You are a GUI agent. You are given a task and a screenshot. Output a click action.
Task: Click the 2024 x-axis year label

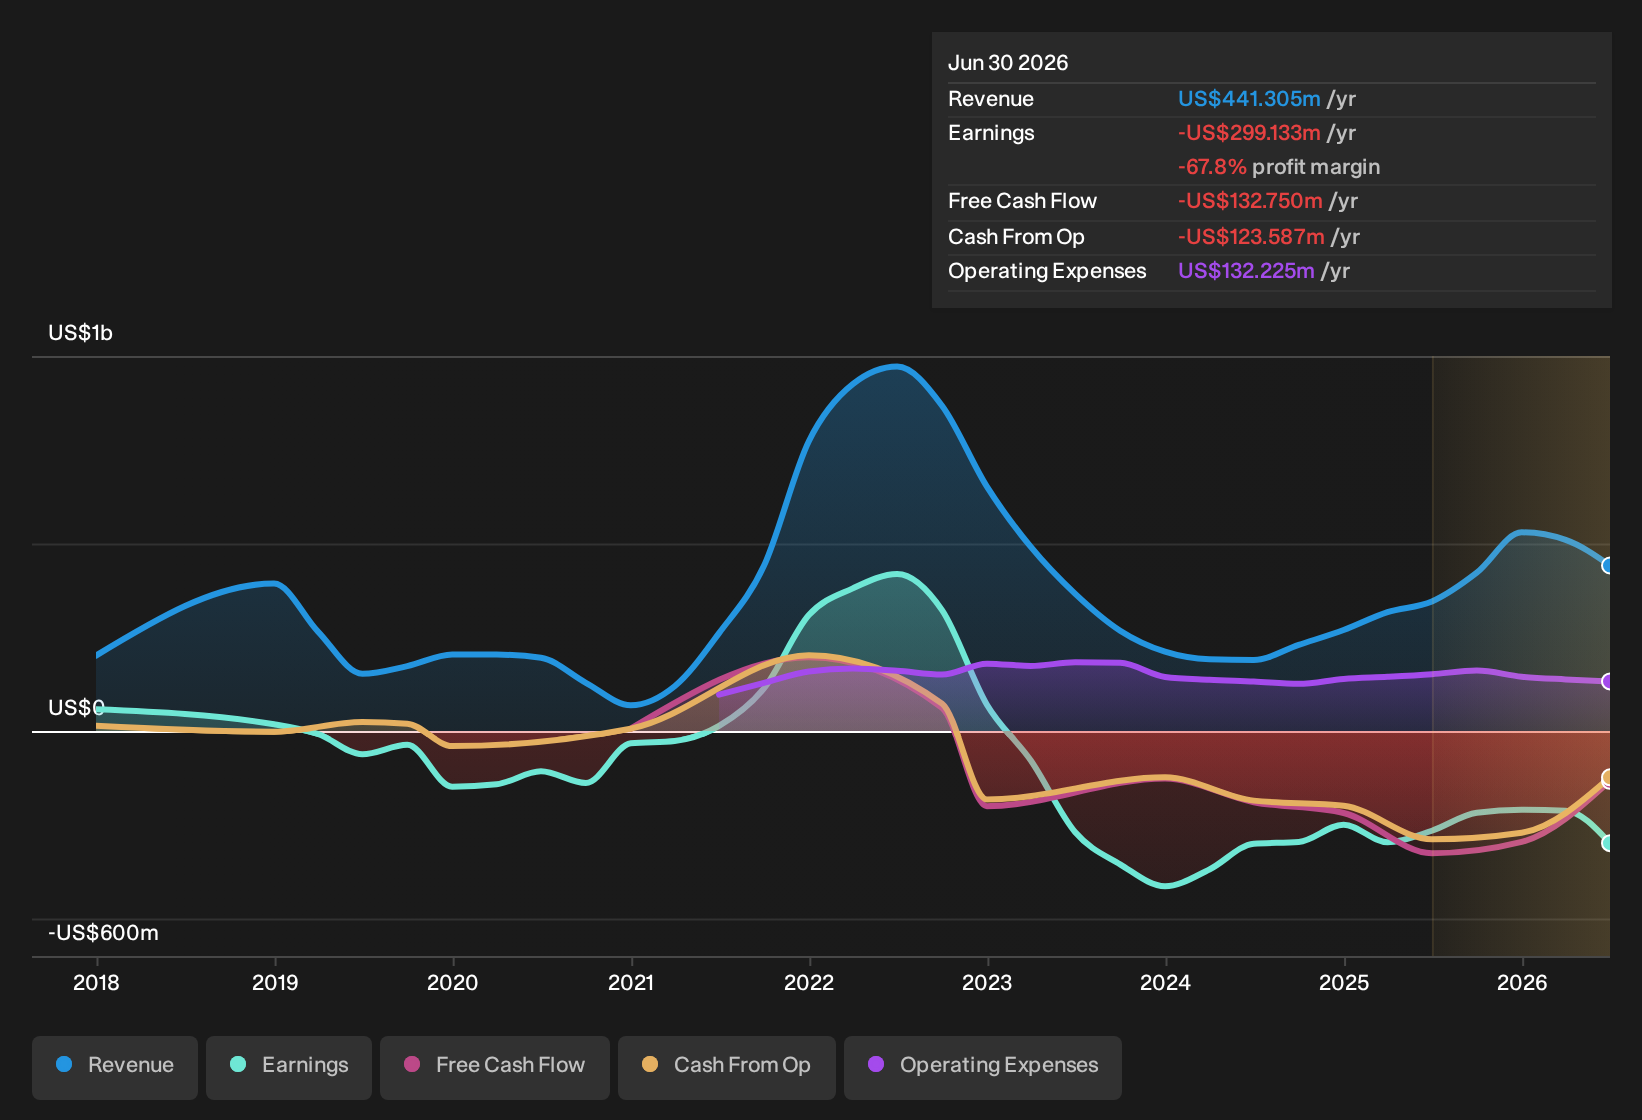pos(1165,983)
